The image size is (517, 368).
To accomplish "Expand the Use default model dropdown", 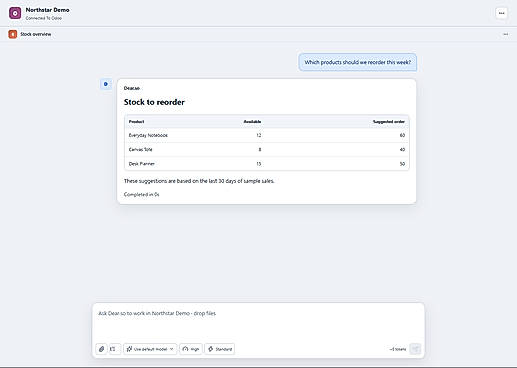I will click(x=150, y=349).
